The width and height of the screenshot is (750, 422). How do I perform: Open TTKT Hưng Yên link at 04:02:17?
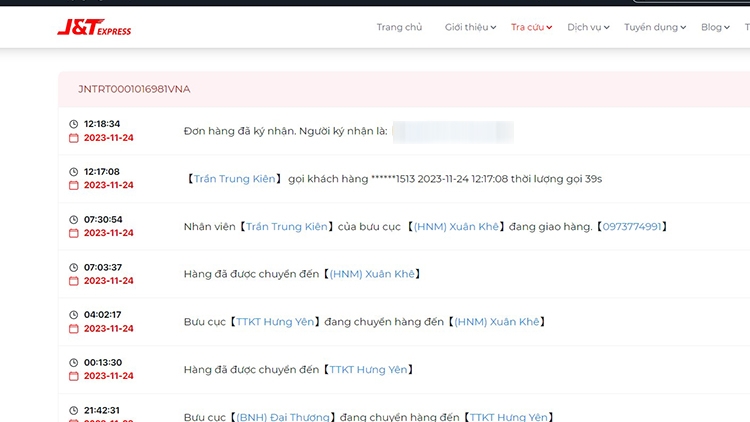click(275, 322)
